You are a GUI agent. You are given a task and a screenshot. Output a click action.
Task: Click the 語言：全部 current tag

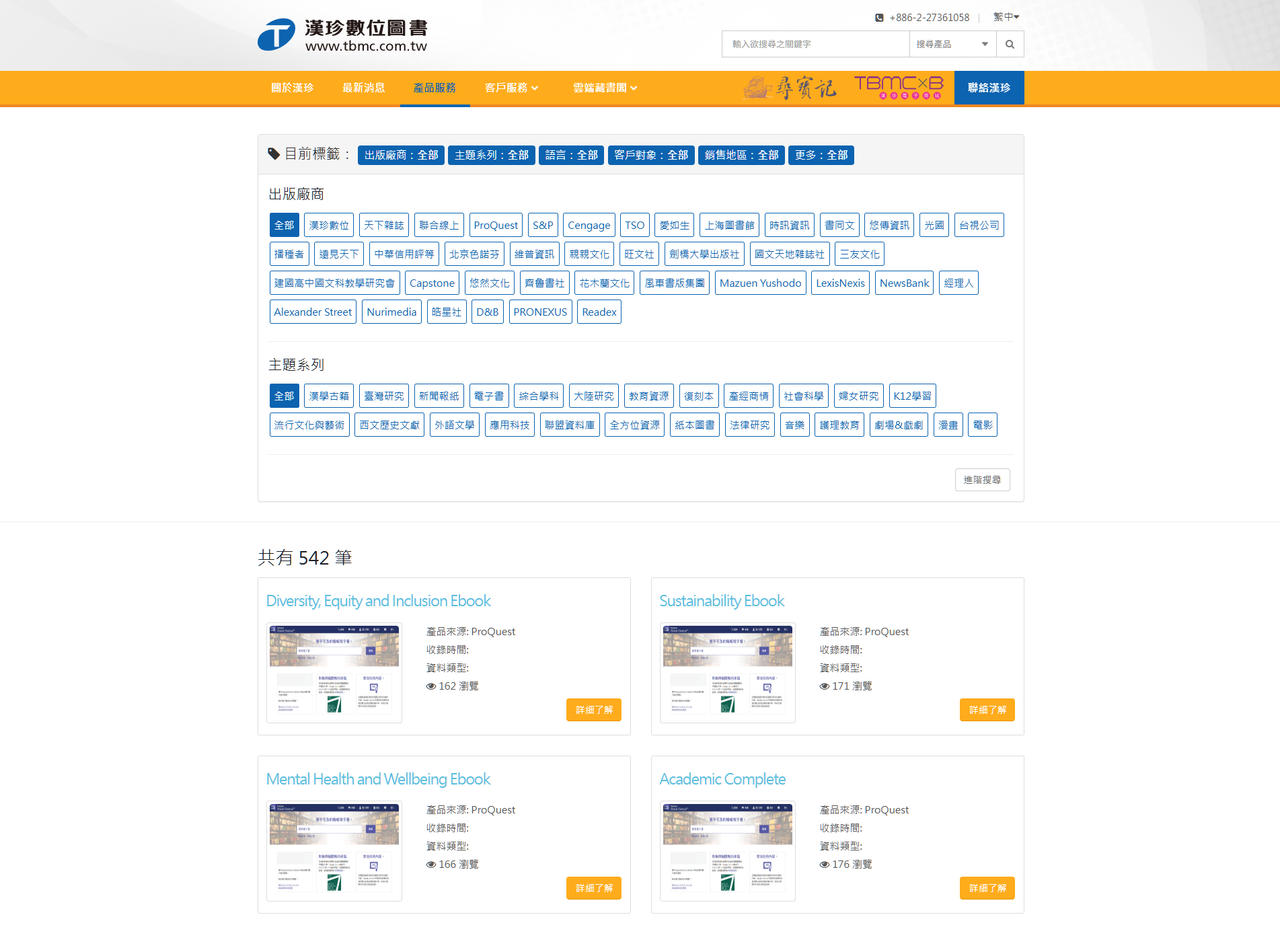(571, 155)
